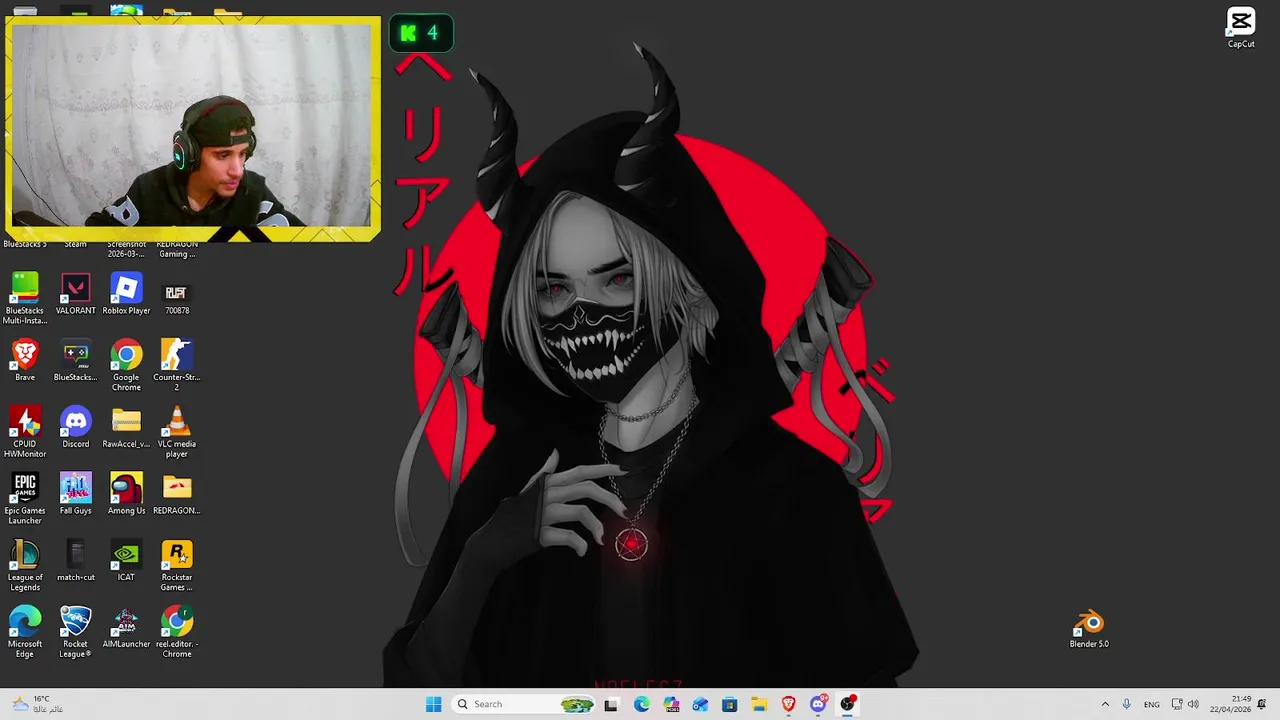Select the BlueStacks MSI desktop icon
This screenshot has height=720, width=1280.
tap(76, 361)
